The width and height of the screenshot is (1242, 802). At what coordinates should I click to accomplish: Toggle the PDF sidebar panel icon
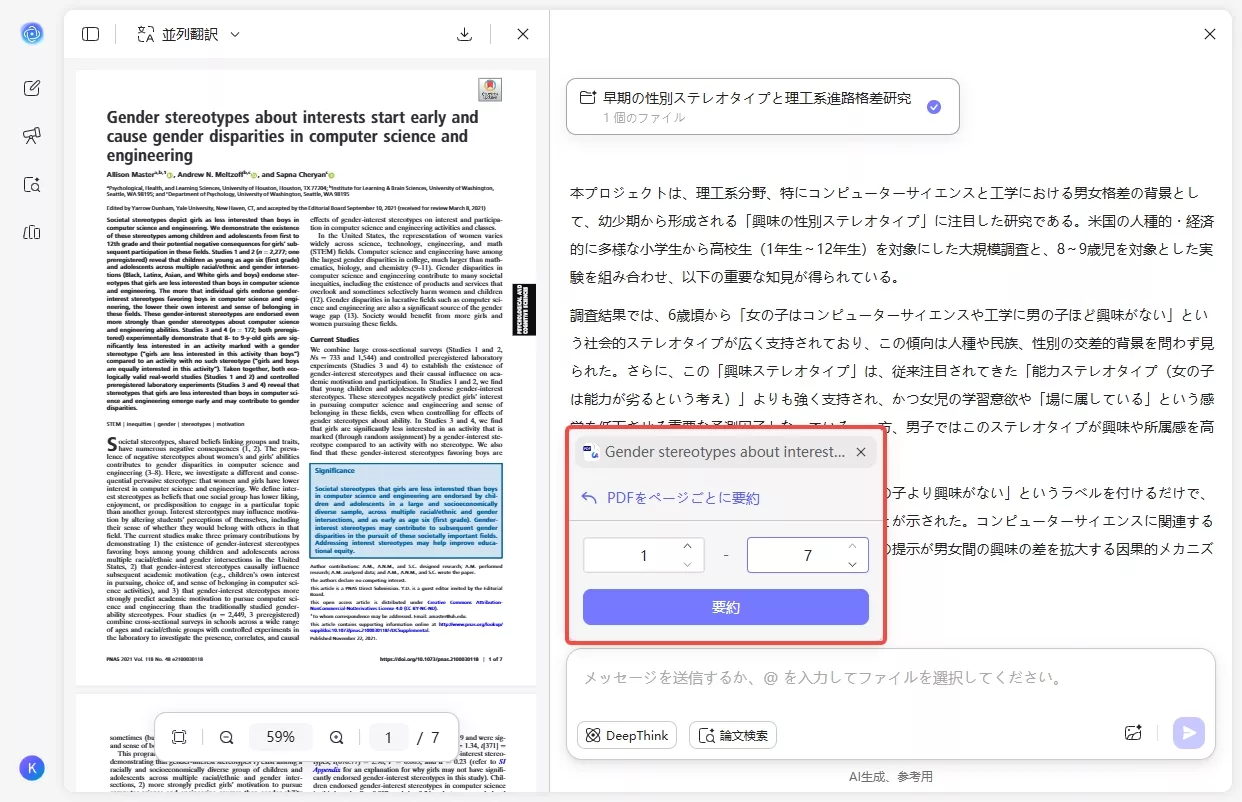pyautogui.click(x=90, y=33)
